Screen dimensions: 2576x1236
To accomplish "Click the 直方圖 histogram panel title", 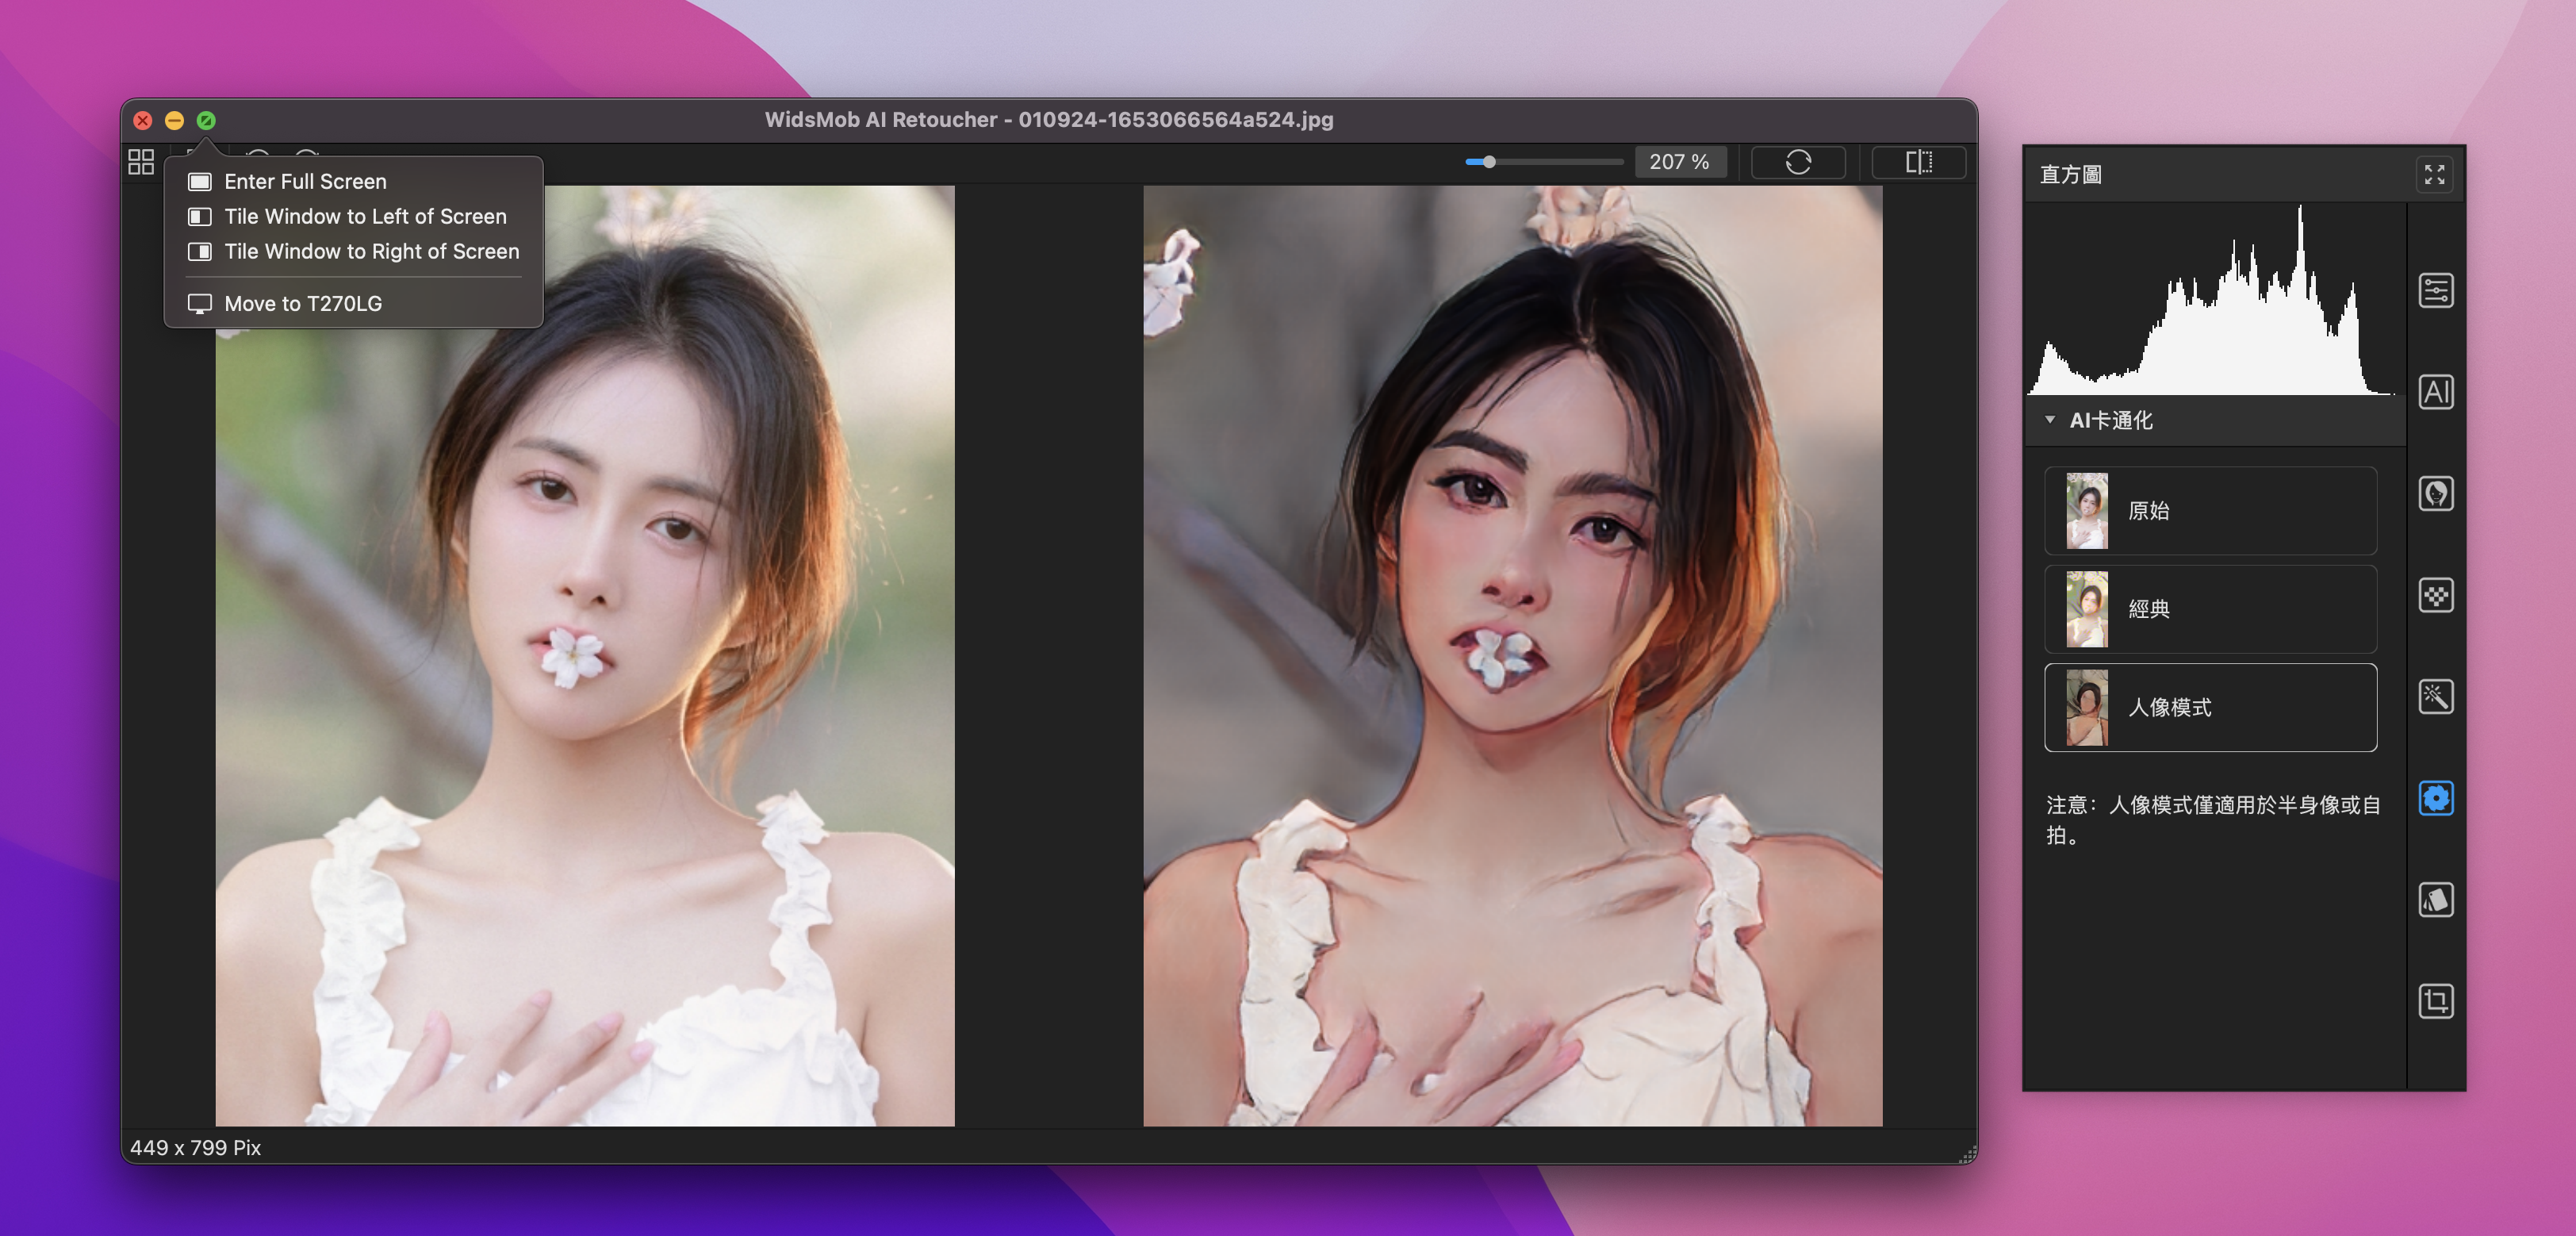I will (x=2070, y=175).
